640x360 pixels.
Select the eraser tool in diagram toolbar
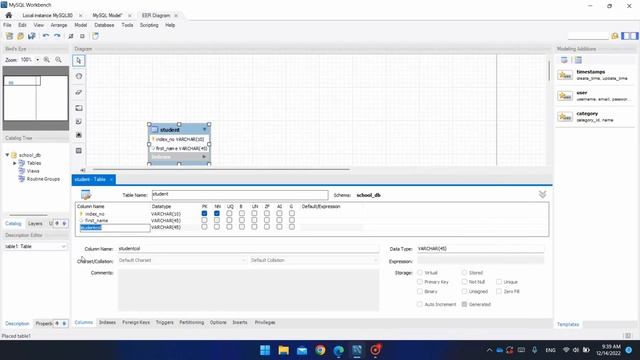point(79,92)
